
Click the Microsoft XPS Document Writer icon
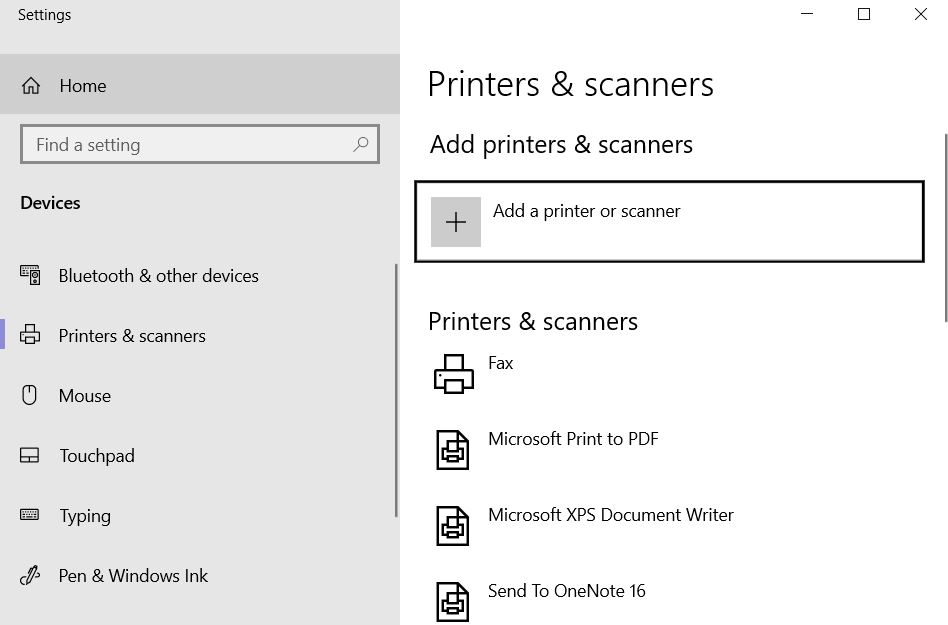453,526
